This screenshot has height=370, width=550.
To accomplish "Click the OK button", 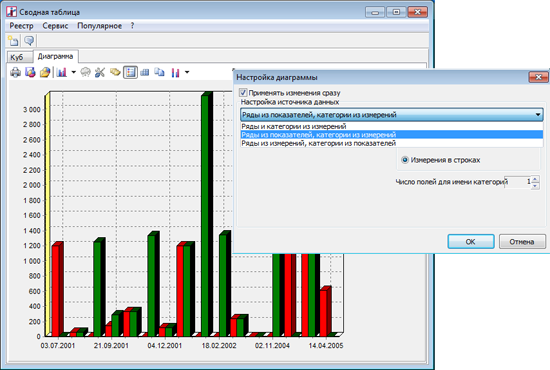I will click(471, 242).
